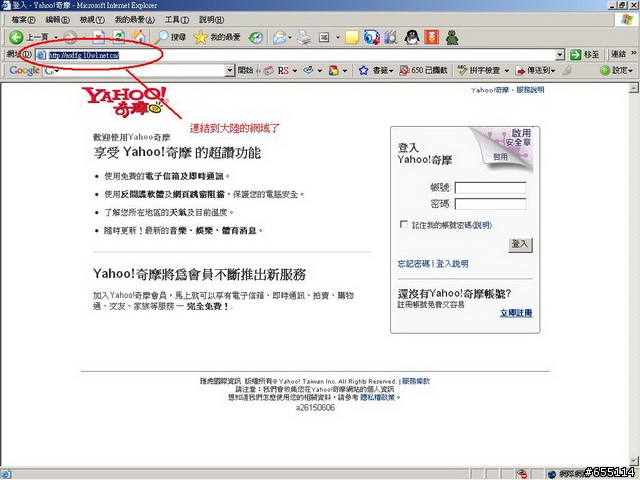This screenshot has height=480, width=640.
Task: Open the Yahoo!奇摩 link at top right
Action: [490, 90]
